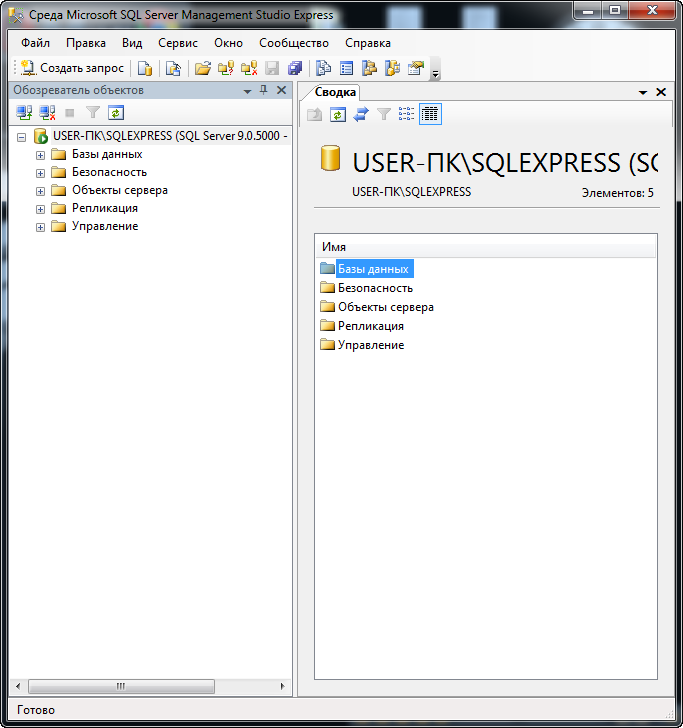Open Registered Servers toolbar icon

(324, 69)
